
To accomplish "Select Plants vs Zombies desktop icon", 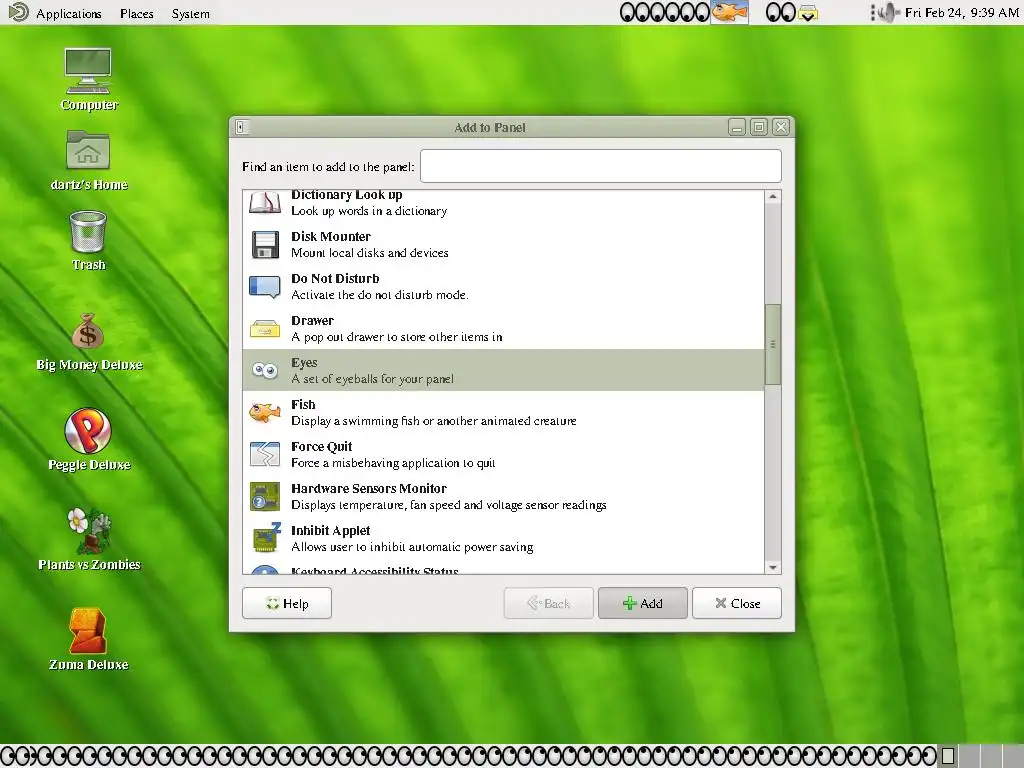I will 89,531.
